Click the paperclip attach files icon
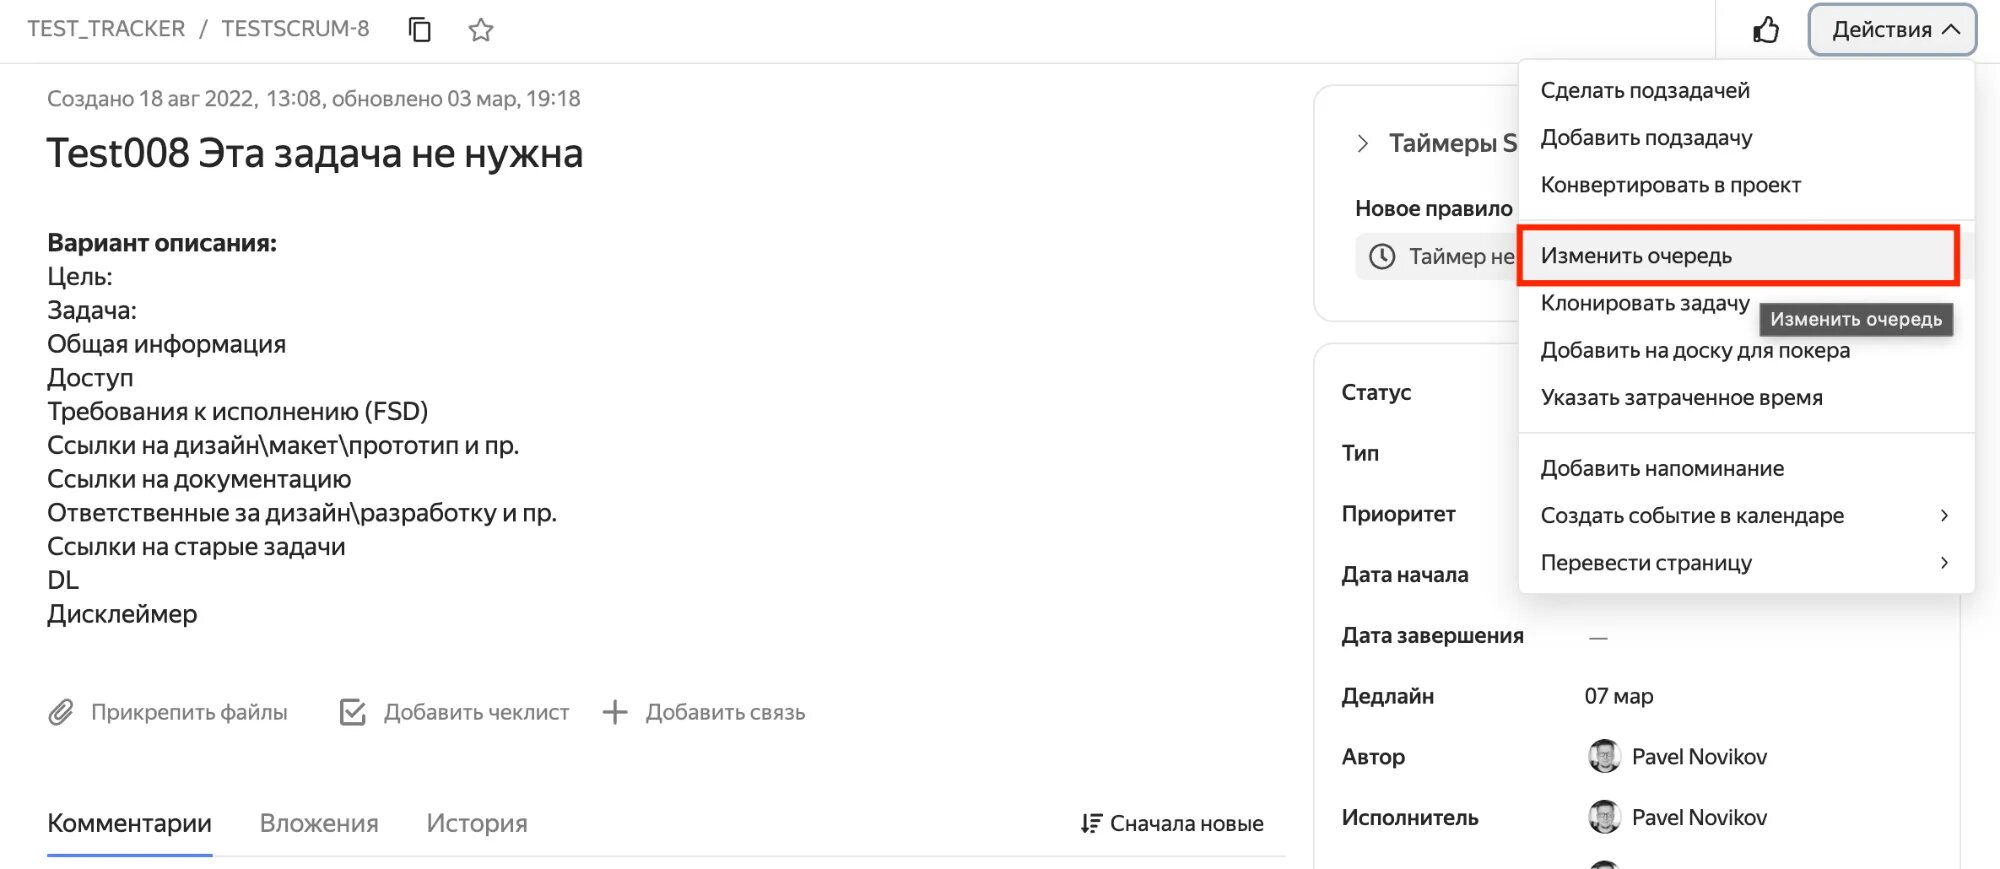Image resolution: width=2000 pixels, height=869 pixels. [61, 712]
